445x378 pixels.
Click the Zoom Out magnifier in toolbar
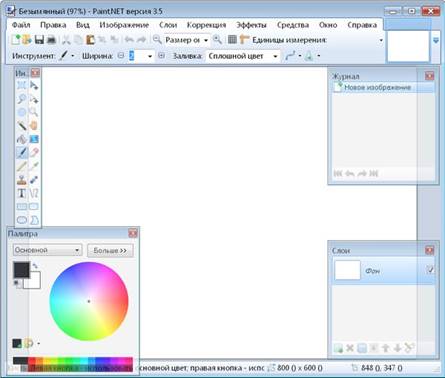click(157, 40)
